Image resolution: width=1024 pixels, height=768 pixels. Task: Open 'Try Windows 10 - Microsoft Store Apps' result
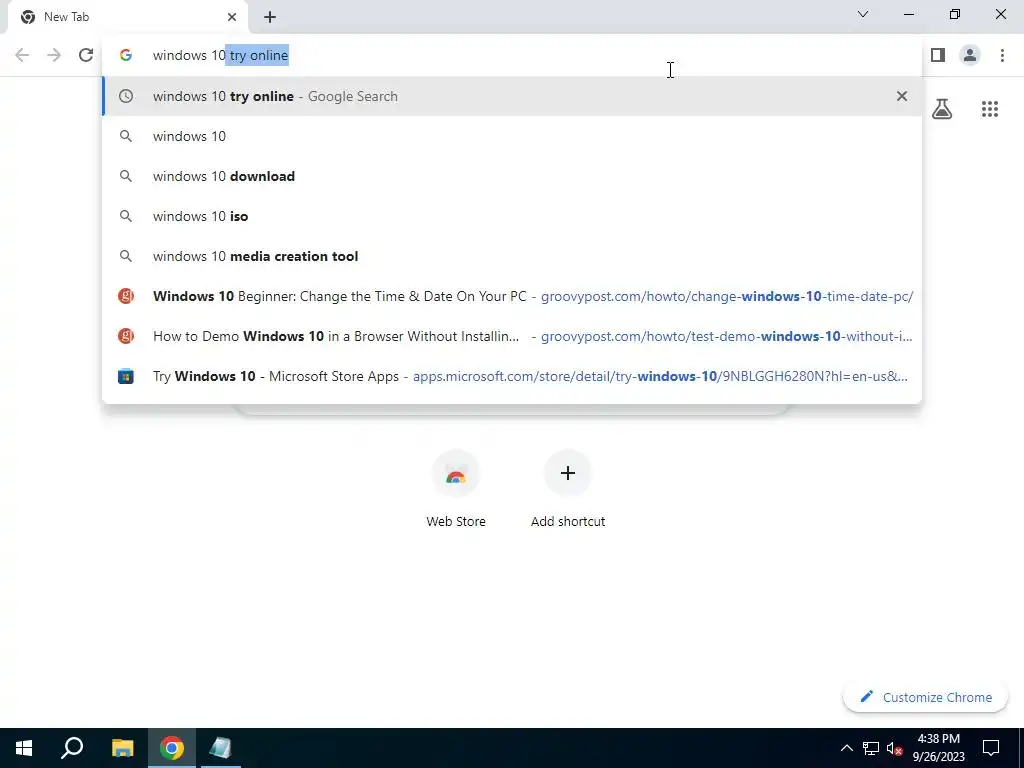pyautogui.click(x=512, y=376)
